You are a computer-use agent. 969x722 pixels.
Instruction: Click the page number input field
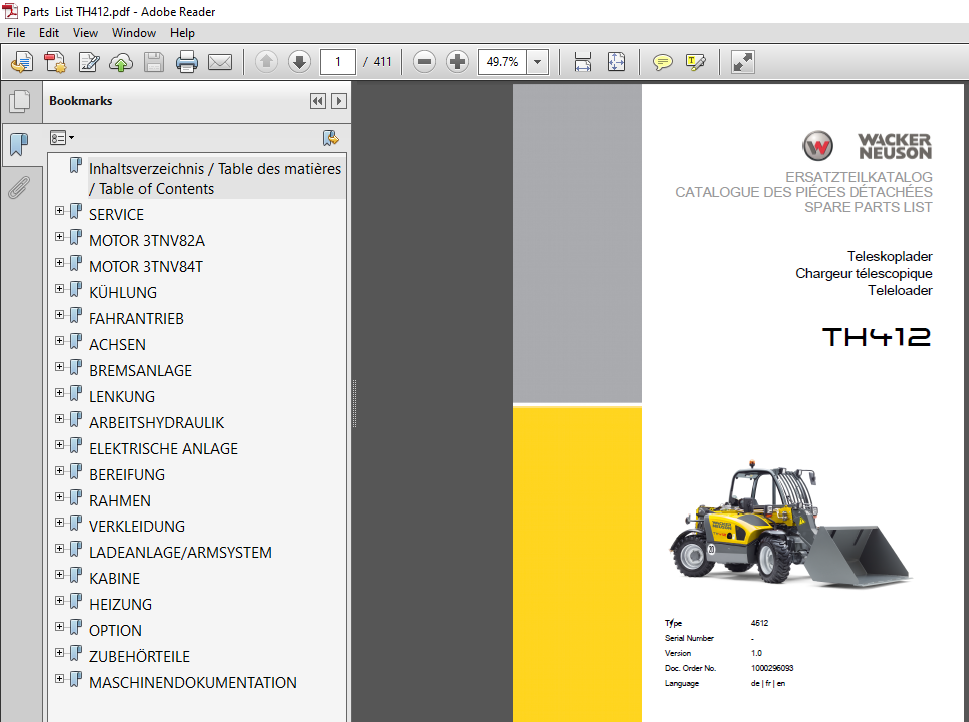337,62
